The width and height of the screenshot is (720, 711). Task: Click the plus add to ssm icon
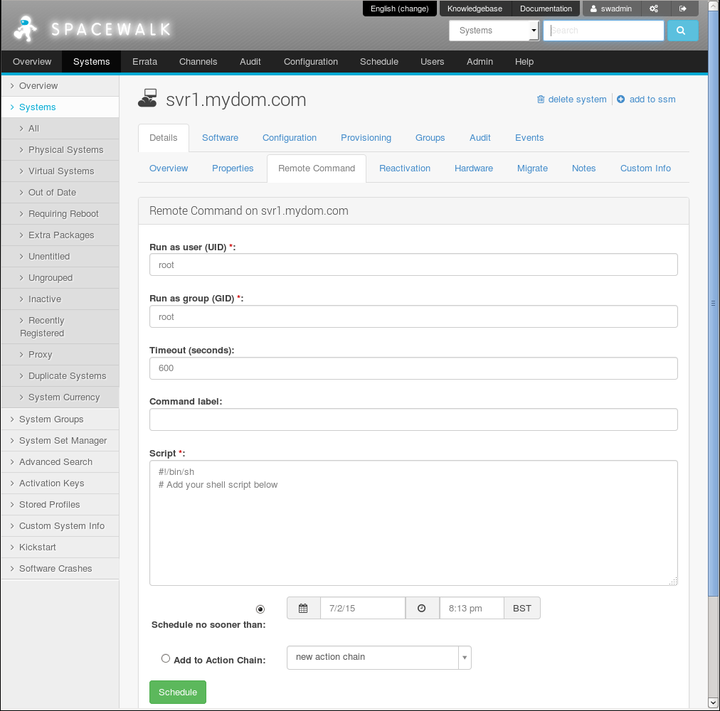click(x=620, y=99)
